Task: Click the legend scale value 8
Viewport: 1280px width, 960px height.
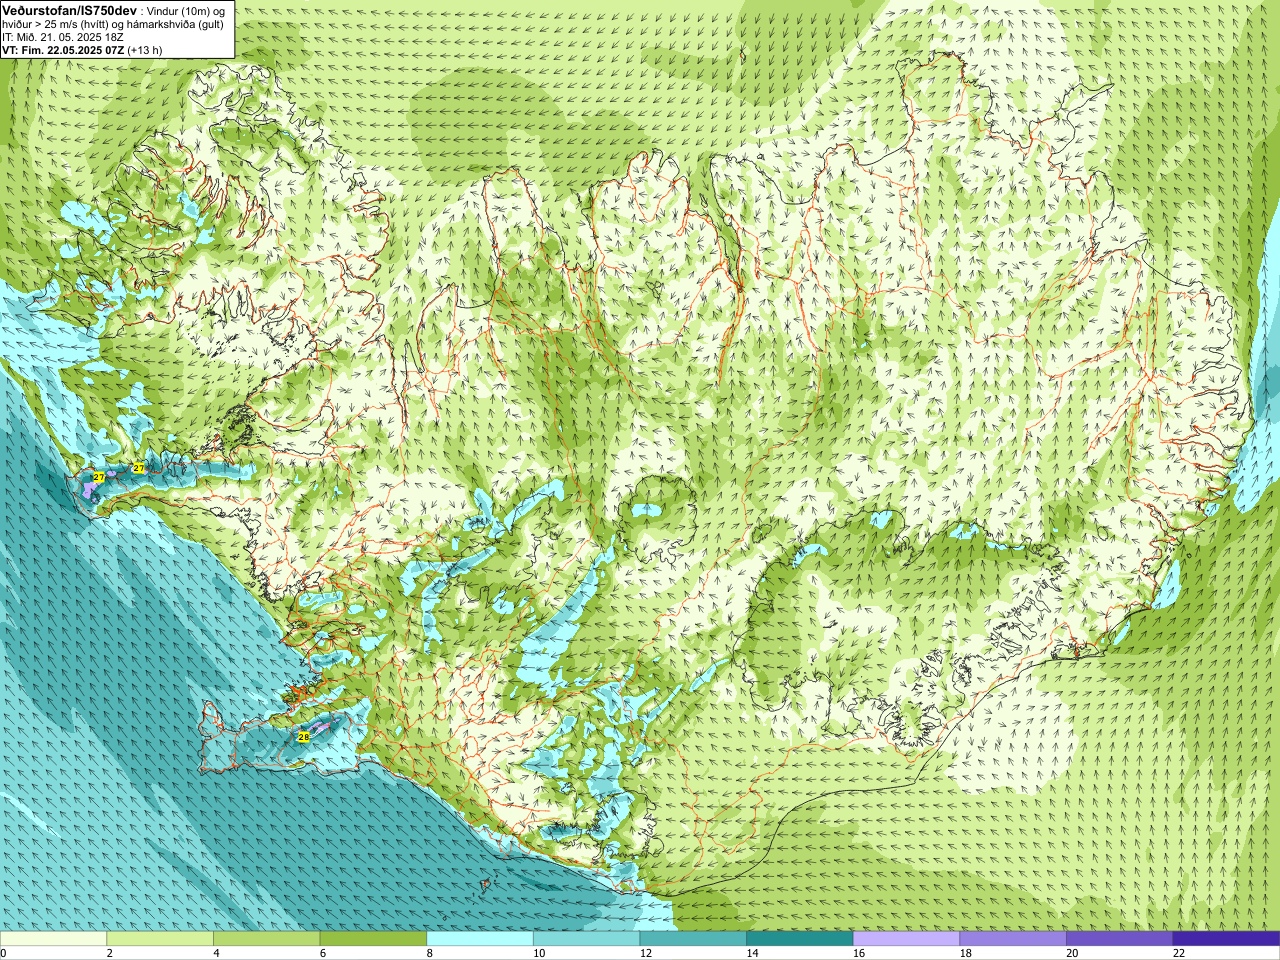Action: 430,953
